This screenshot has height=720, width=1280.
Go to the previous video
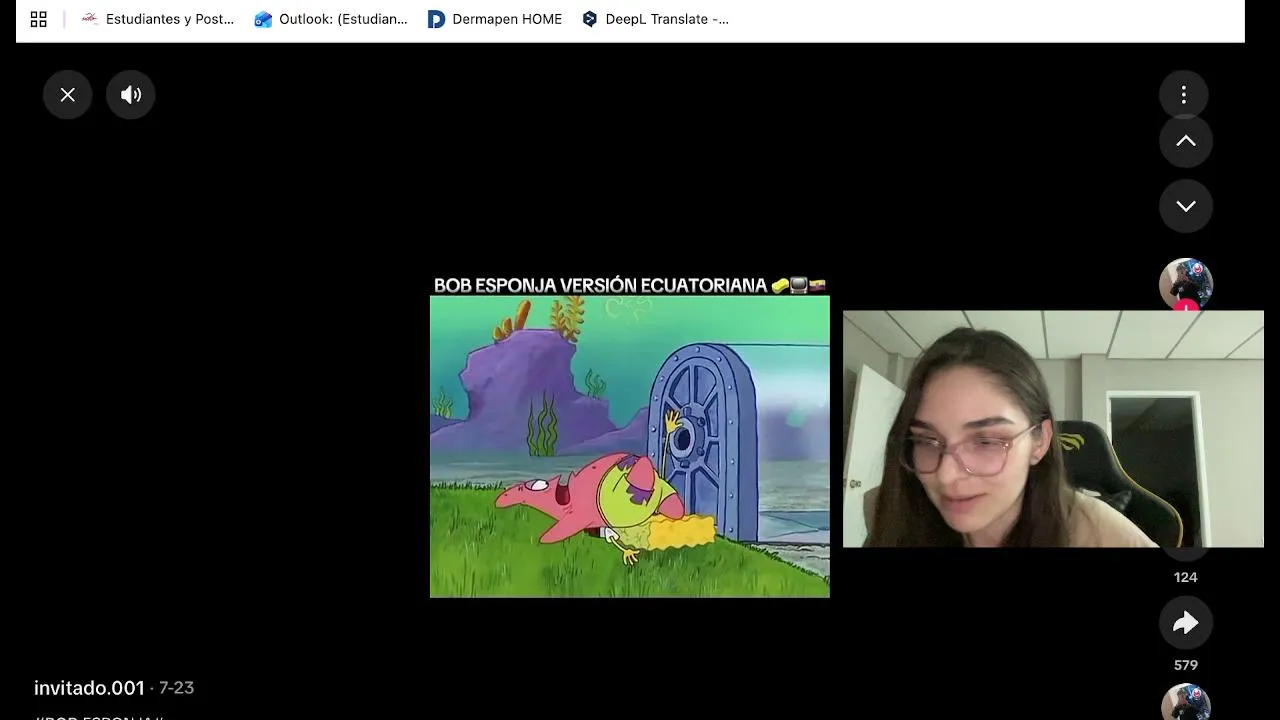(x=1186, y=142)
